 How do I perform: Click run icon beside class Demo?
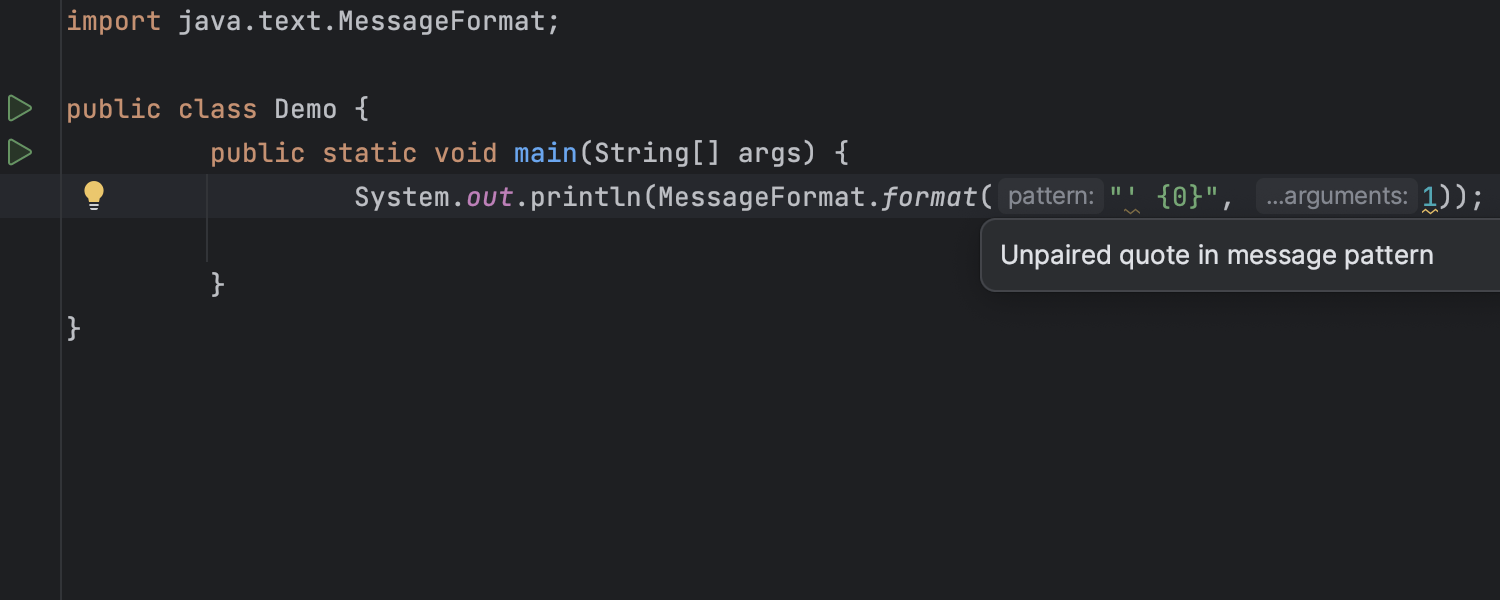click(x=20, y=108)
